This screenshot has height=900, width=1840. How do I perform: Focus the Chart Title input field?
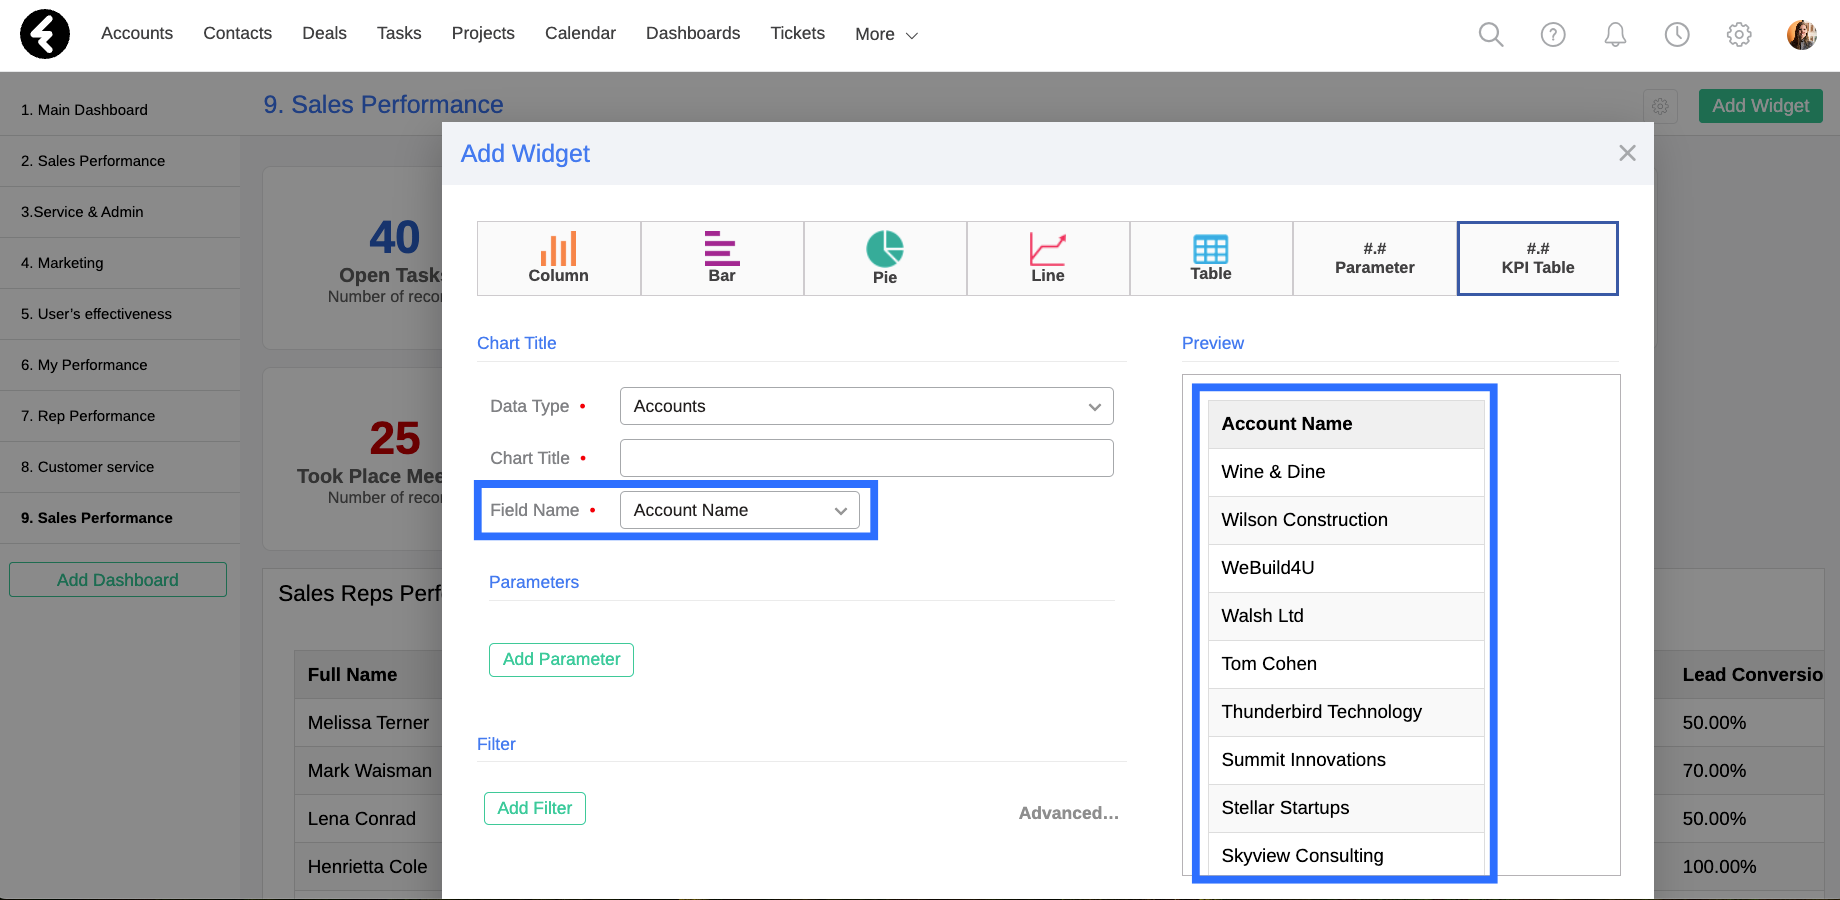point(867,458)
